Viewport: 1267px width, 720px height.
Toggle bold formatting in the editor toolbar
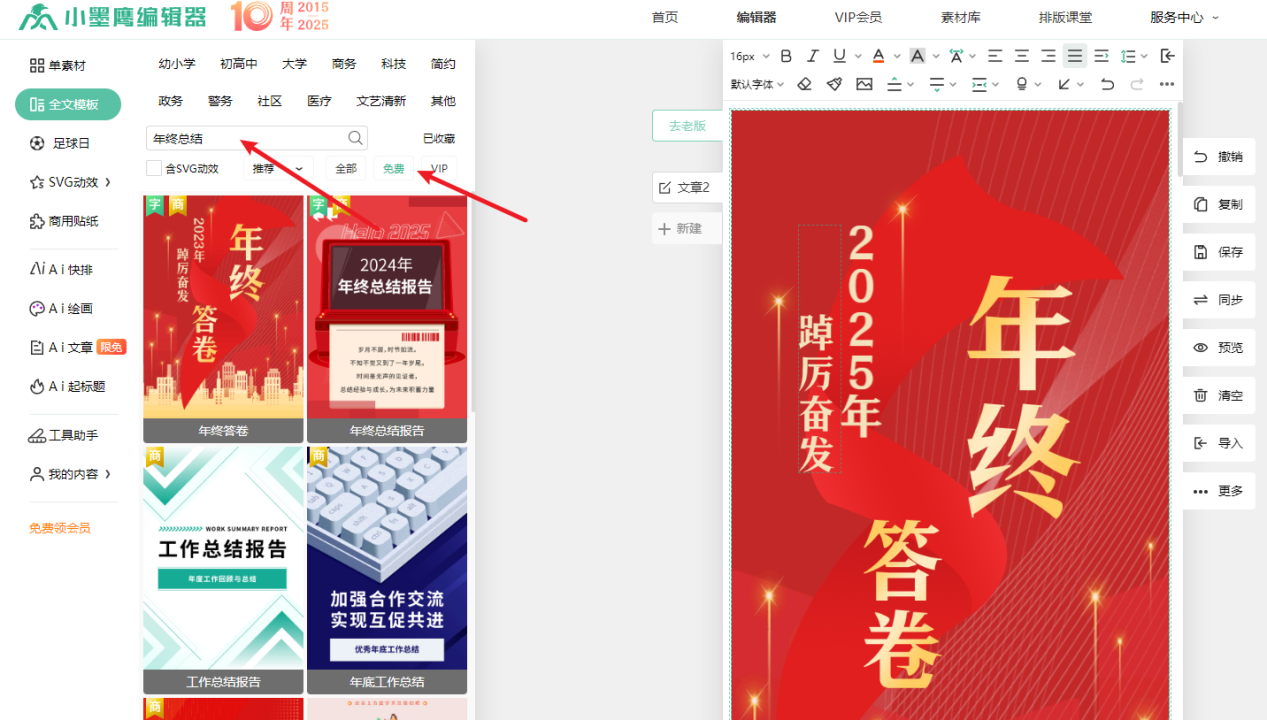pyautogui.click(x=786, y=56)
